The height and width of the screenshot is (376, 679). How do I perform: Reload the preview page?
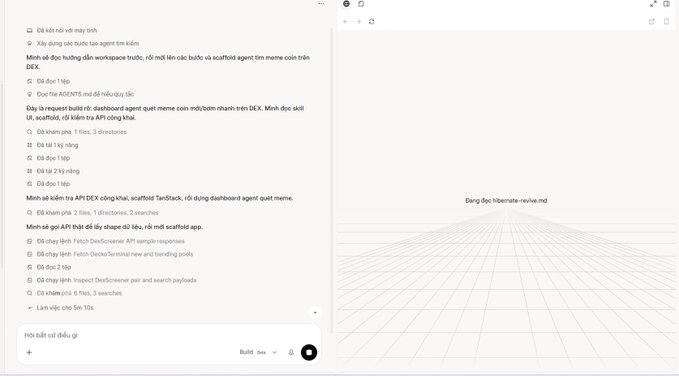(x=372, y=21)
